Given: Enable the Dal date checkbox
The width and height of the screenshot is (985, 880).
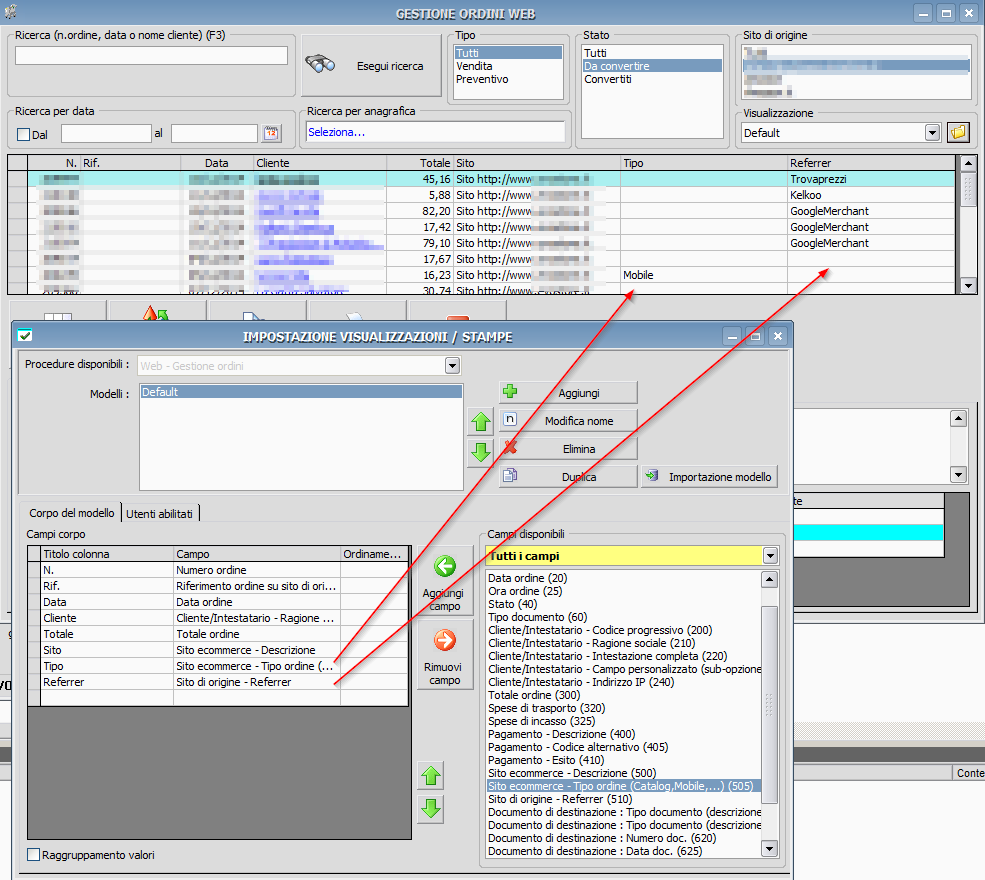Looking at the screenshot, I should click(x=24, y=134).
